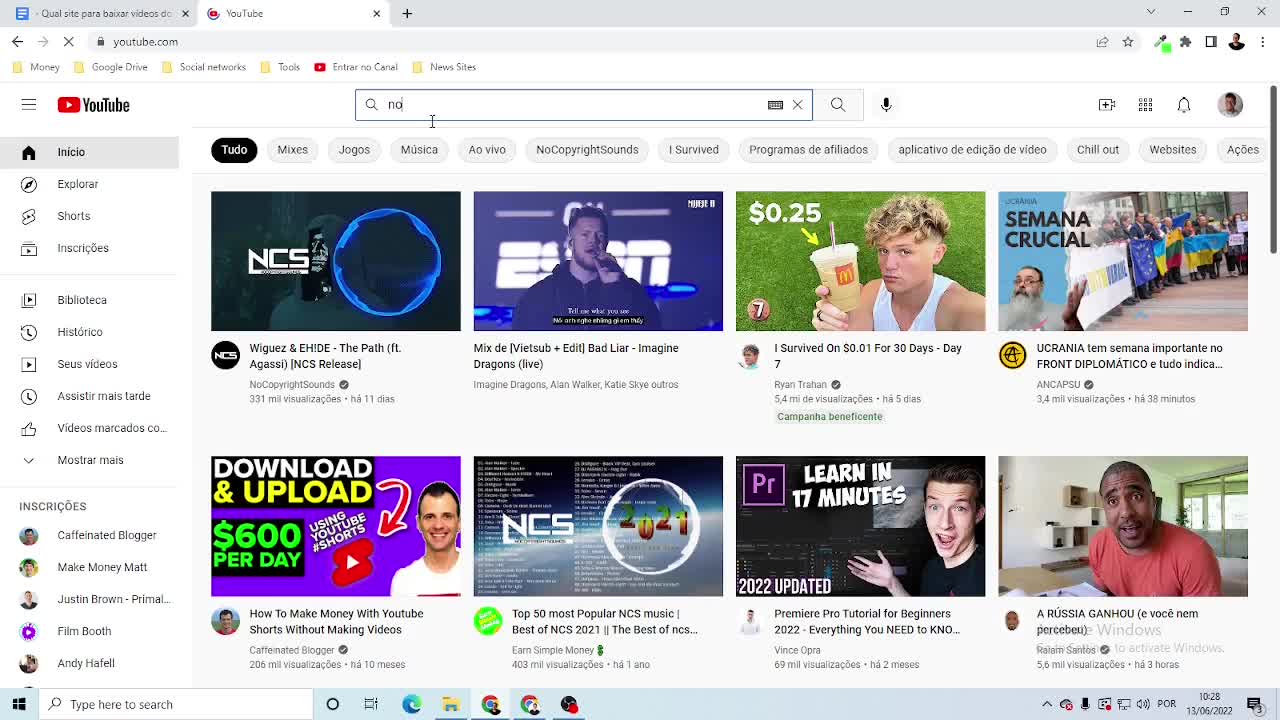Image resolution: width=1280 pixels, height=720 pixels.
Task: Select the Mixes filter chip
Action: click(x=292, y=150)
